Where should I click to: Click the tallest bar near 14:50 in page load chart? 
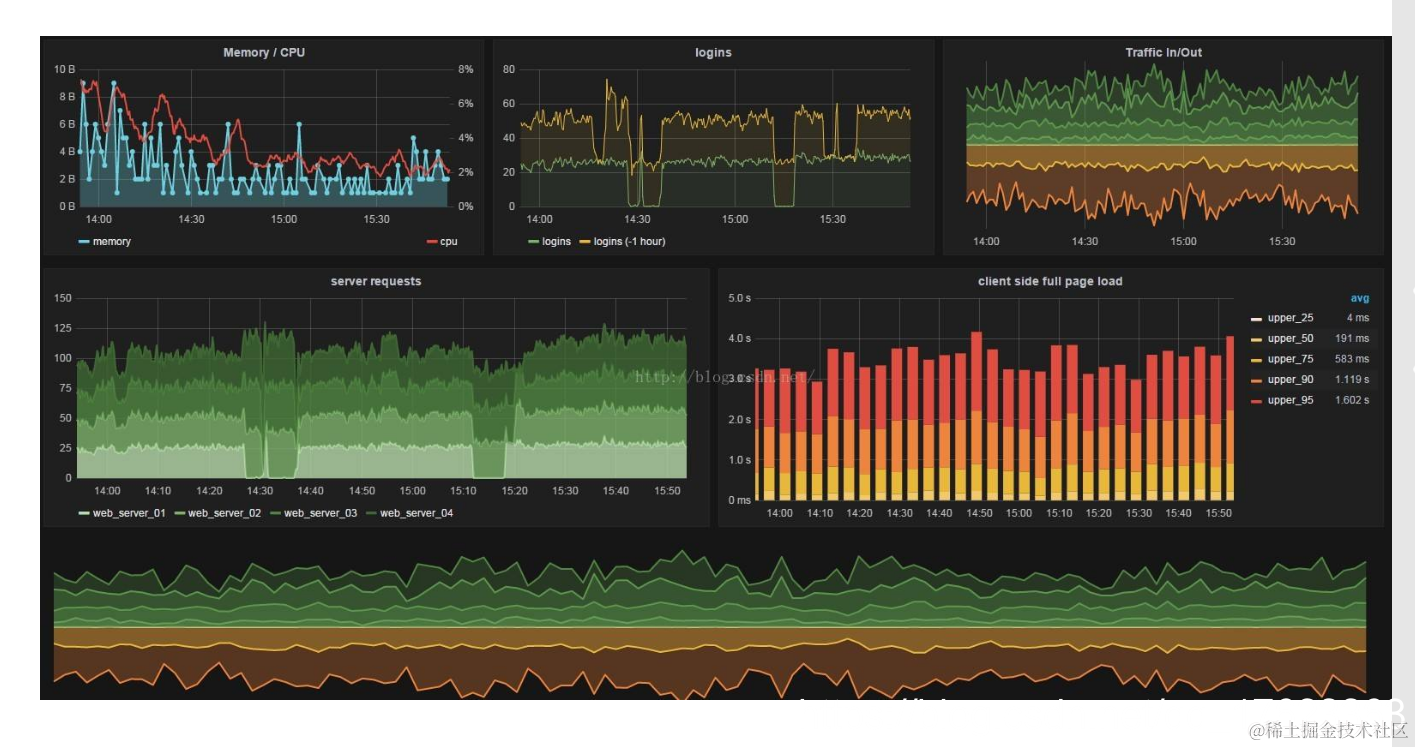click(x=976, y=416)
